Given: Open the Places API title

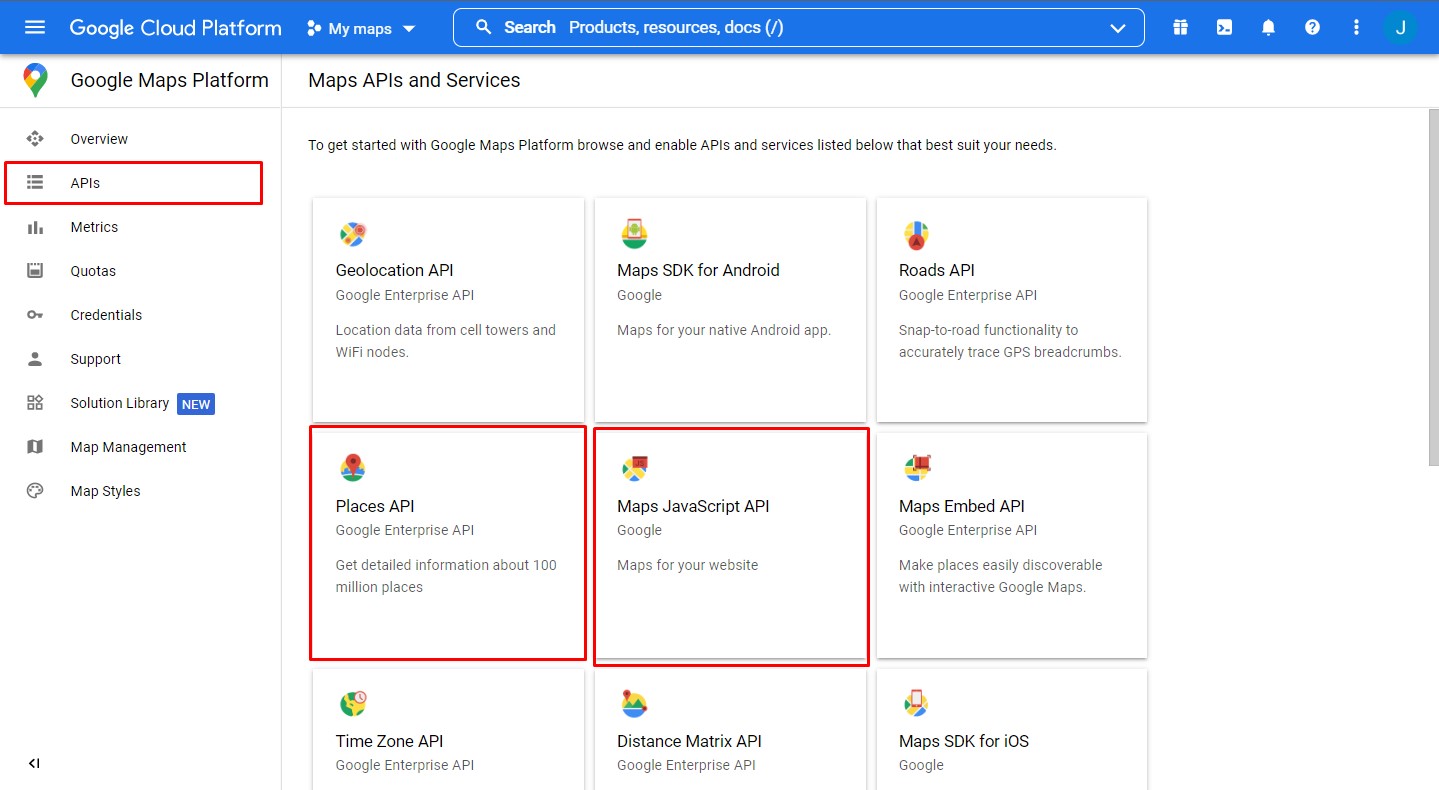Looking at the screenshot, I should [x=375, y=506].
